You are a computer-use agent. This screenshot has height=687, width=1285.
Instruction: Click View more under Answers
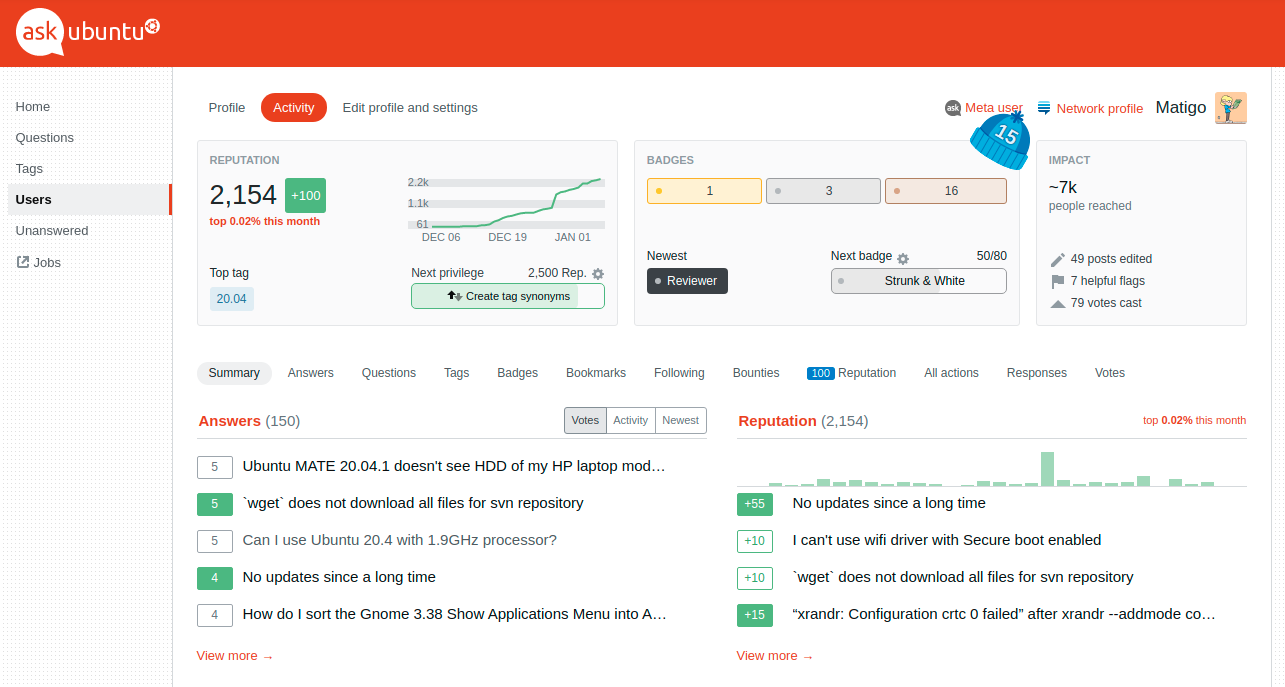point(235,656)
